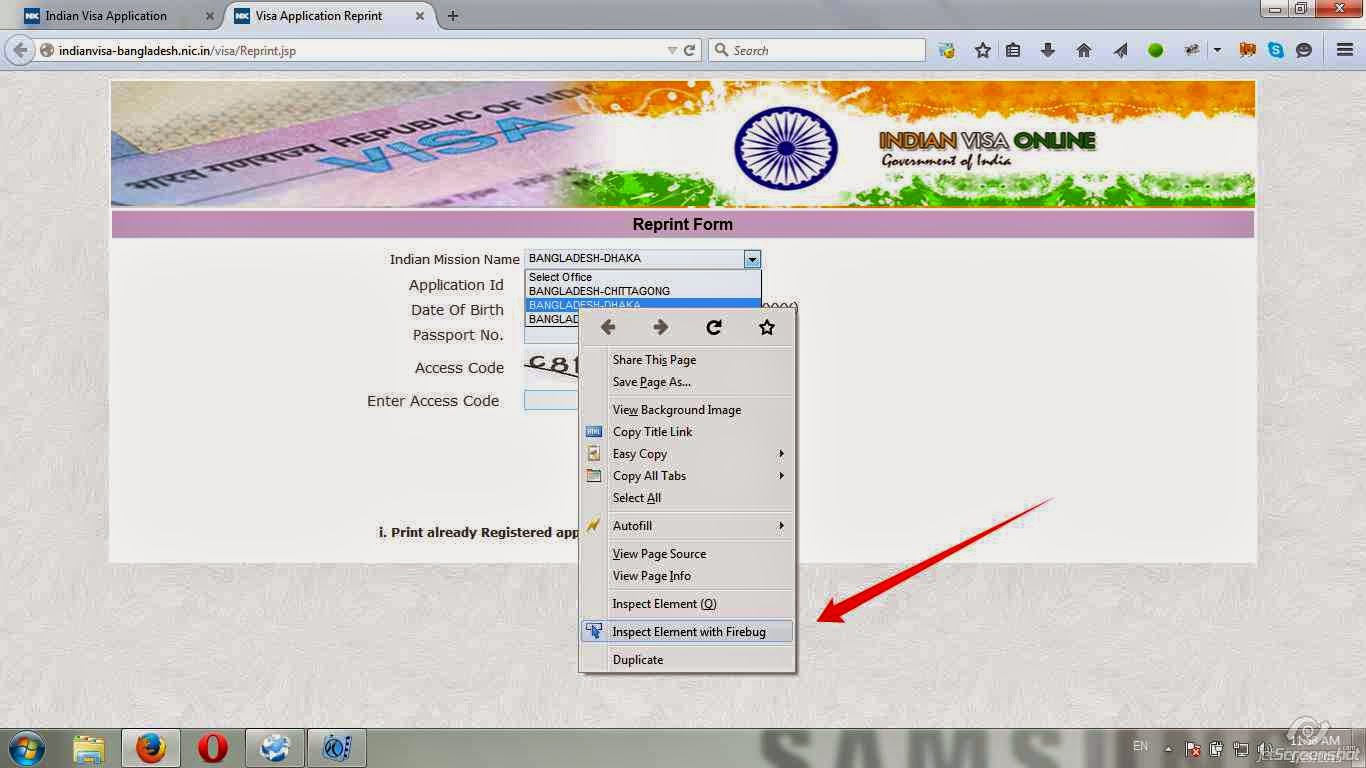This screenshot has height=768, width=1366.
Task: Click the EN language indicator
Action: [1140, 747]
